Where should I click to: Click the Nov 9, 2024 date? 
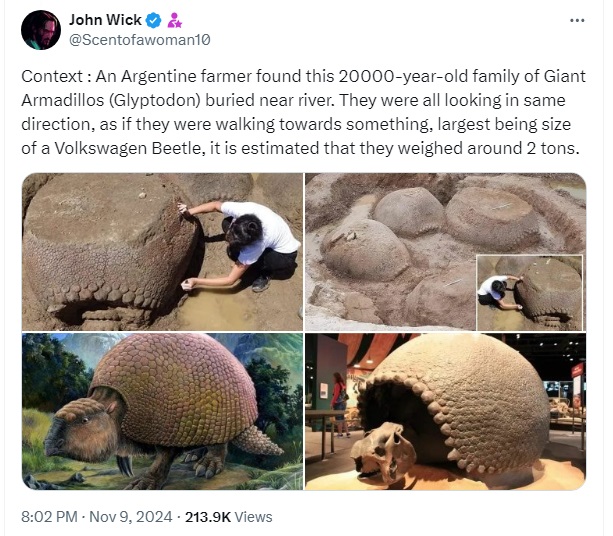tap(131, 517)
